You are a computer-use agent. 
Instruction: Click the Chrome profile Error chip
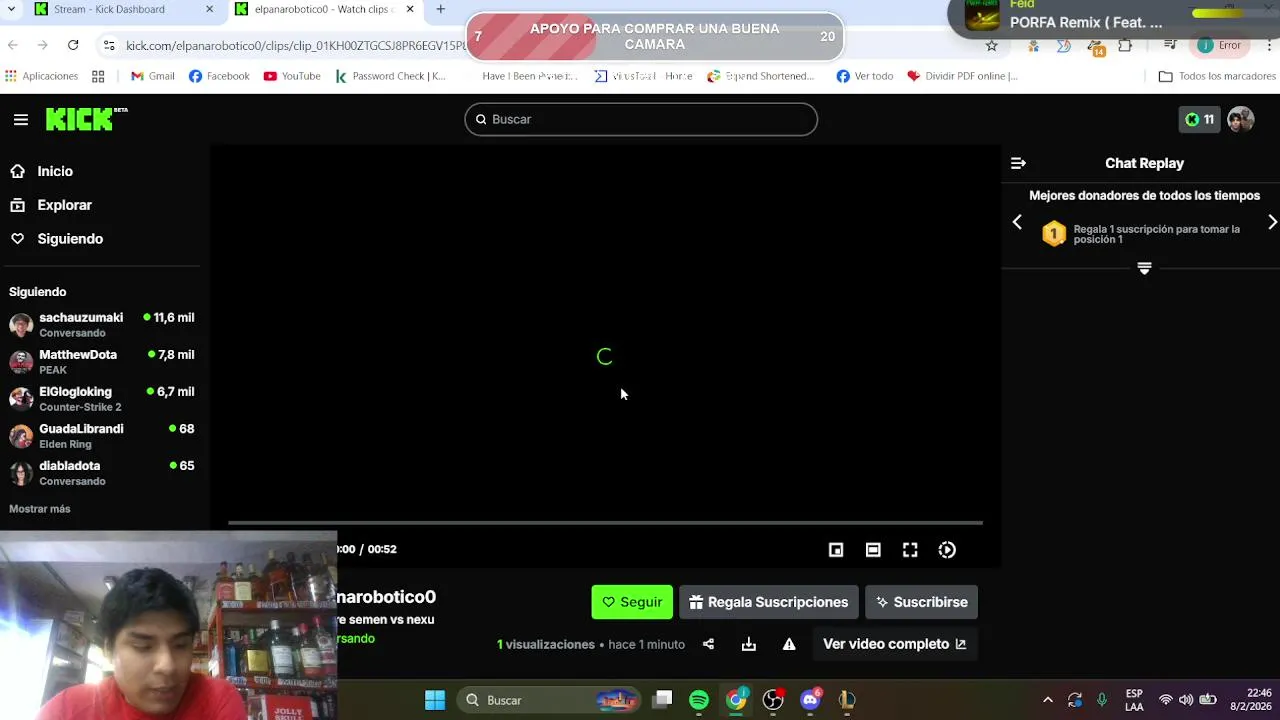click(x=1220, y=45)
